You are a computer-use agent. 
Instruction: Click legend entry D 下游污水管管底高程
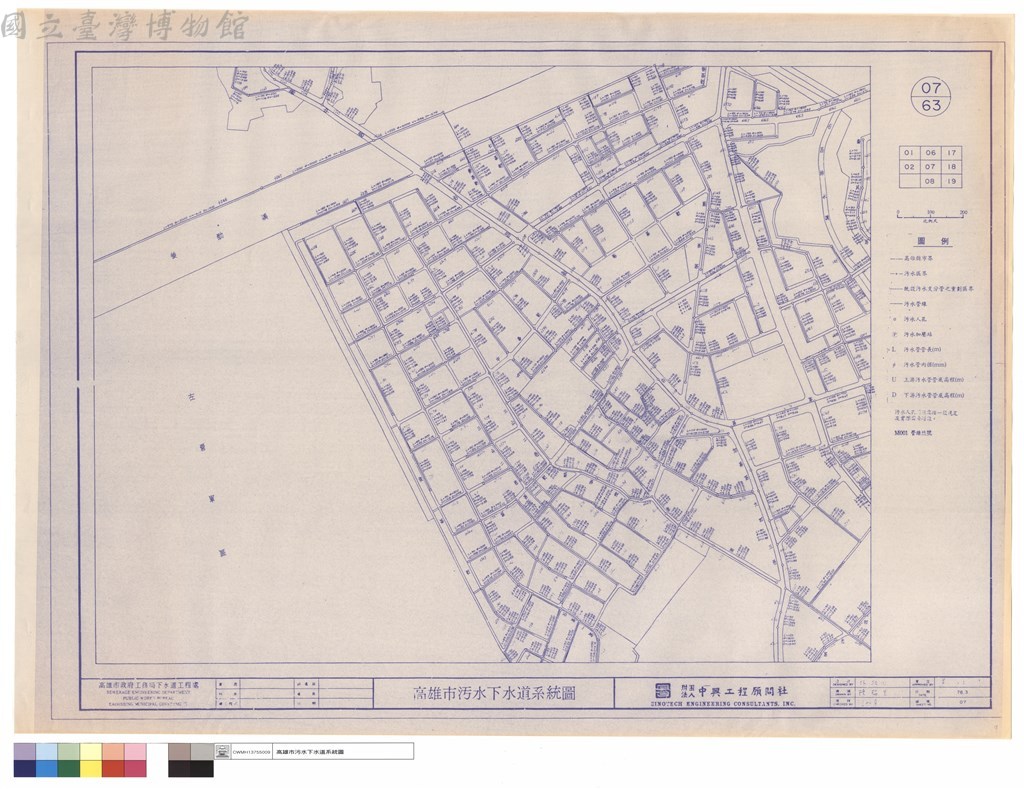coord(927,395)
